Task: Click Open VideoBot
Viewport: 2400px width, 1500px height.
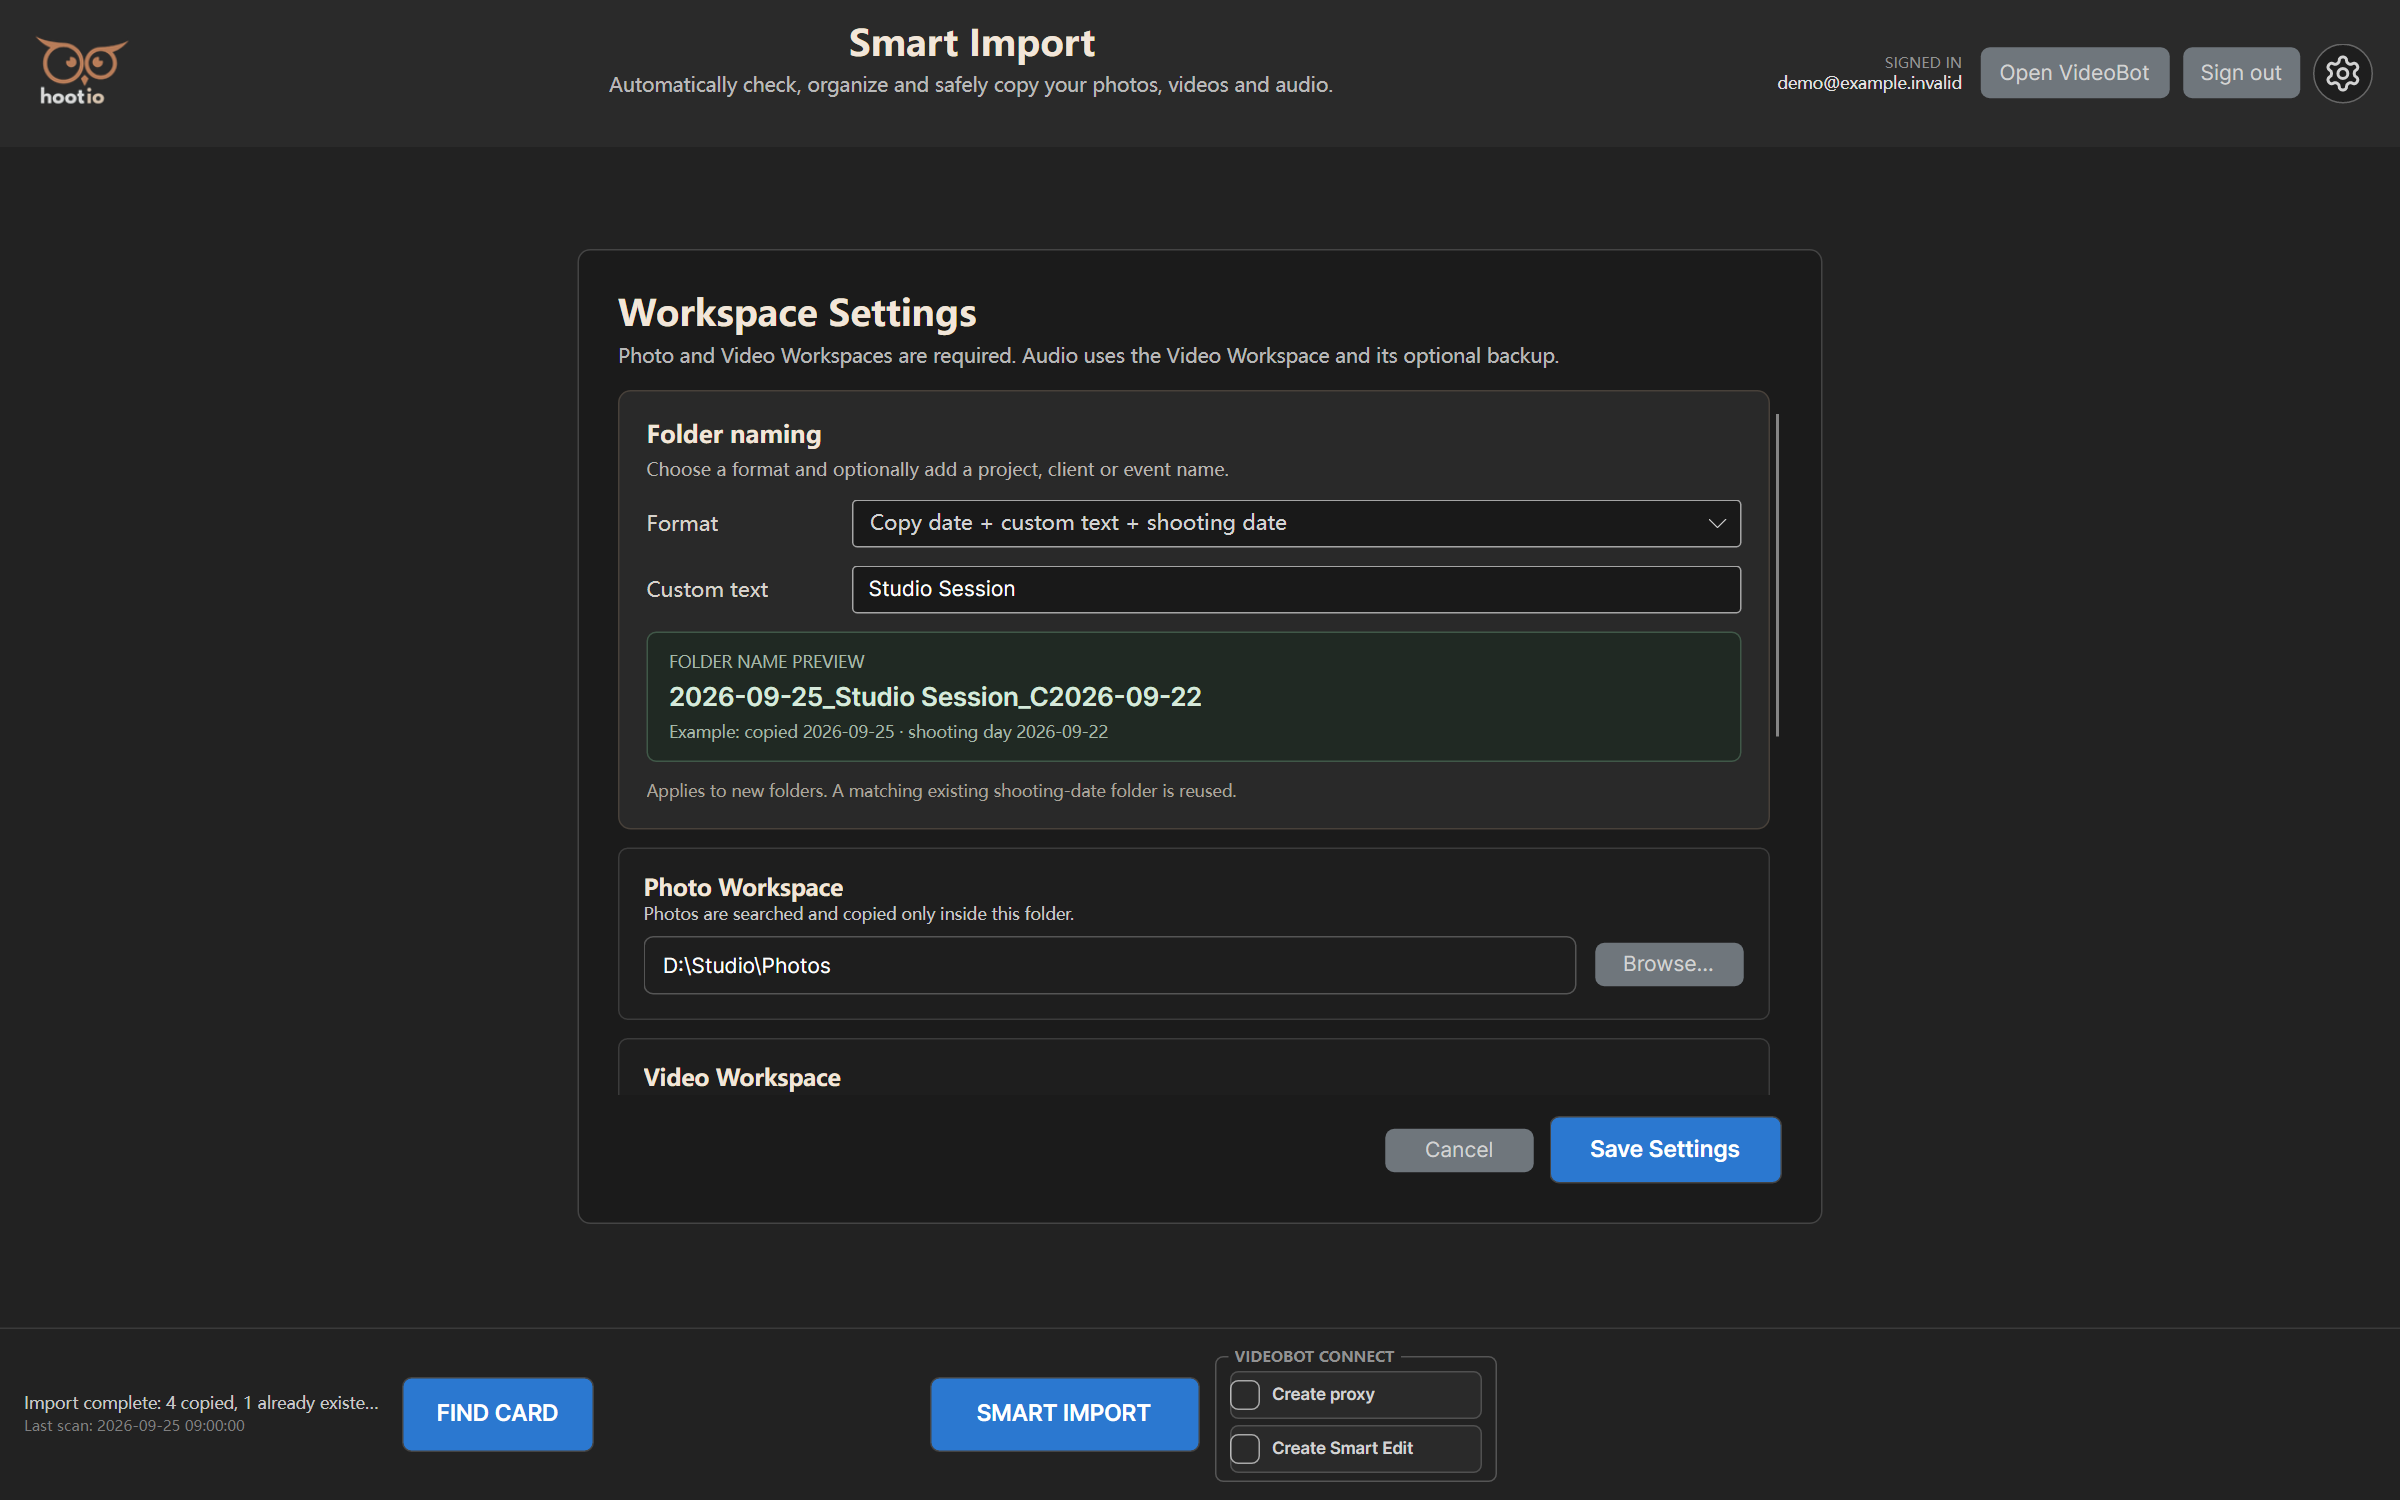Action: pos(2074,73)
